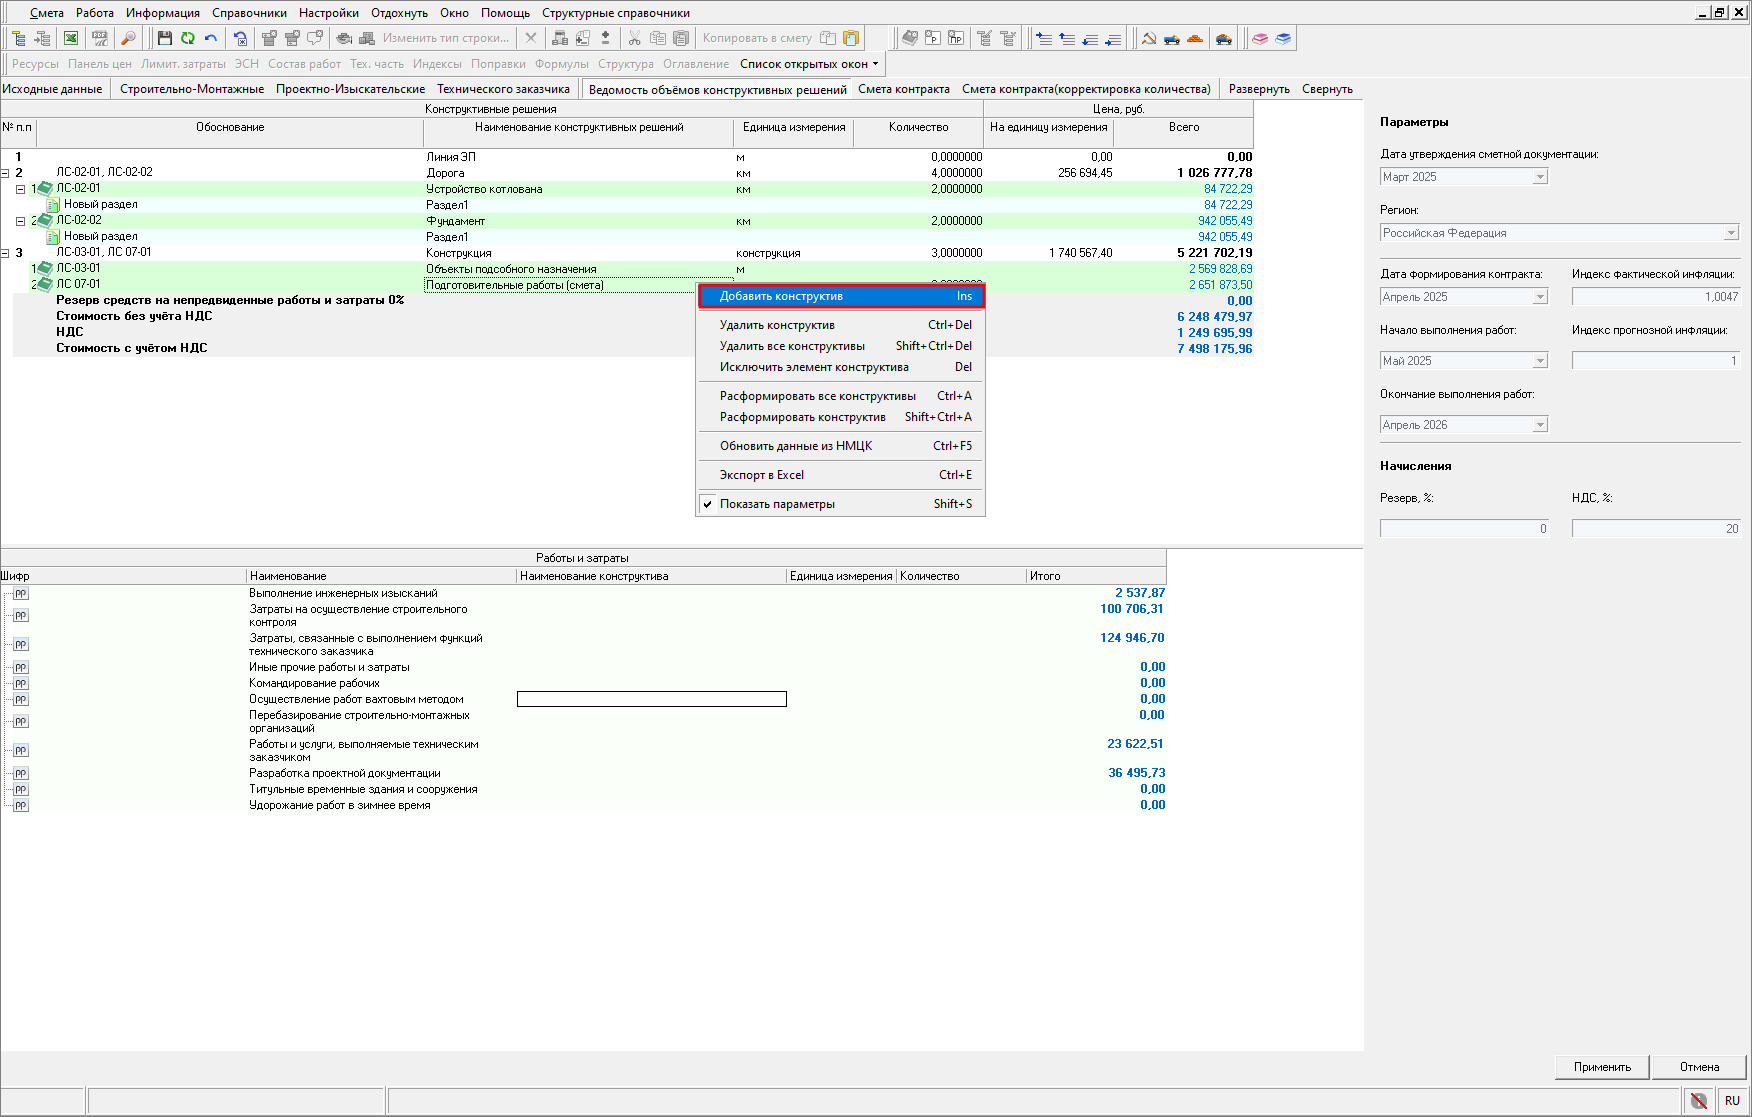Image resolution: width=1752 pixels, height=1117 pixels.
Task: Click the НДС, % input field
Action: (1656, 529)
